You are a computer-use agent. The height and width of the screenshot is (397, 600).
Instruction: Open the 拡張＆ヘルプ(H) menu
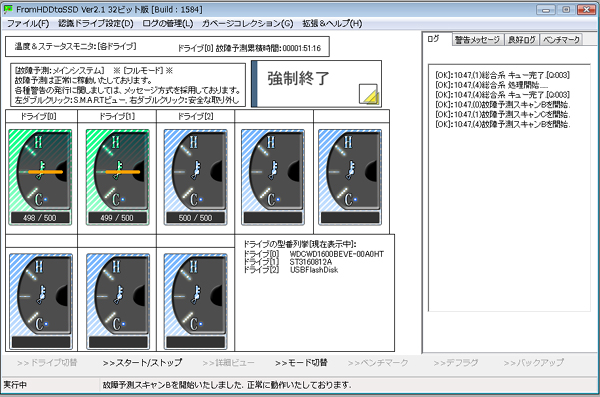[x=332, y=24]
